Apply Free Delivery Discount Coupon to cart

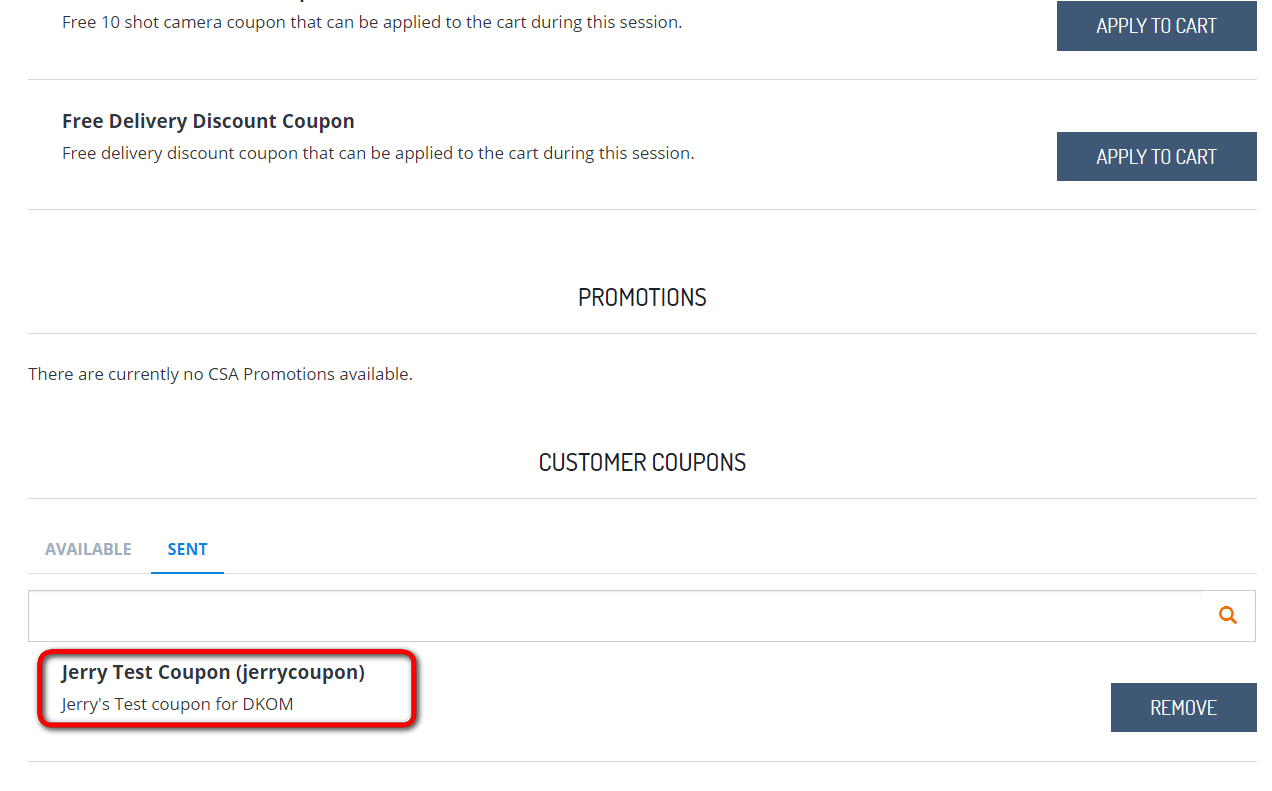click(x=1156, y=156)
